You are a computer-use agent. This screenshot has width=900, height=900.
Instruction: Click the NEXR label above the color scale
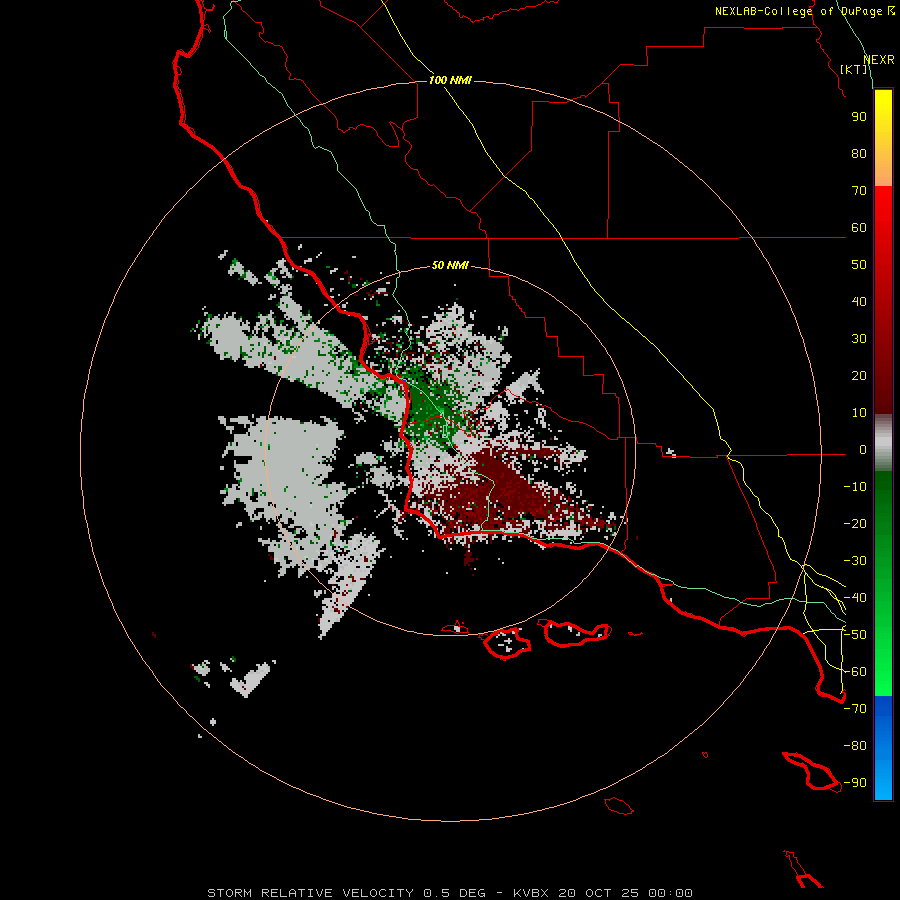[x=879, y=60]
